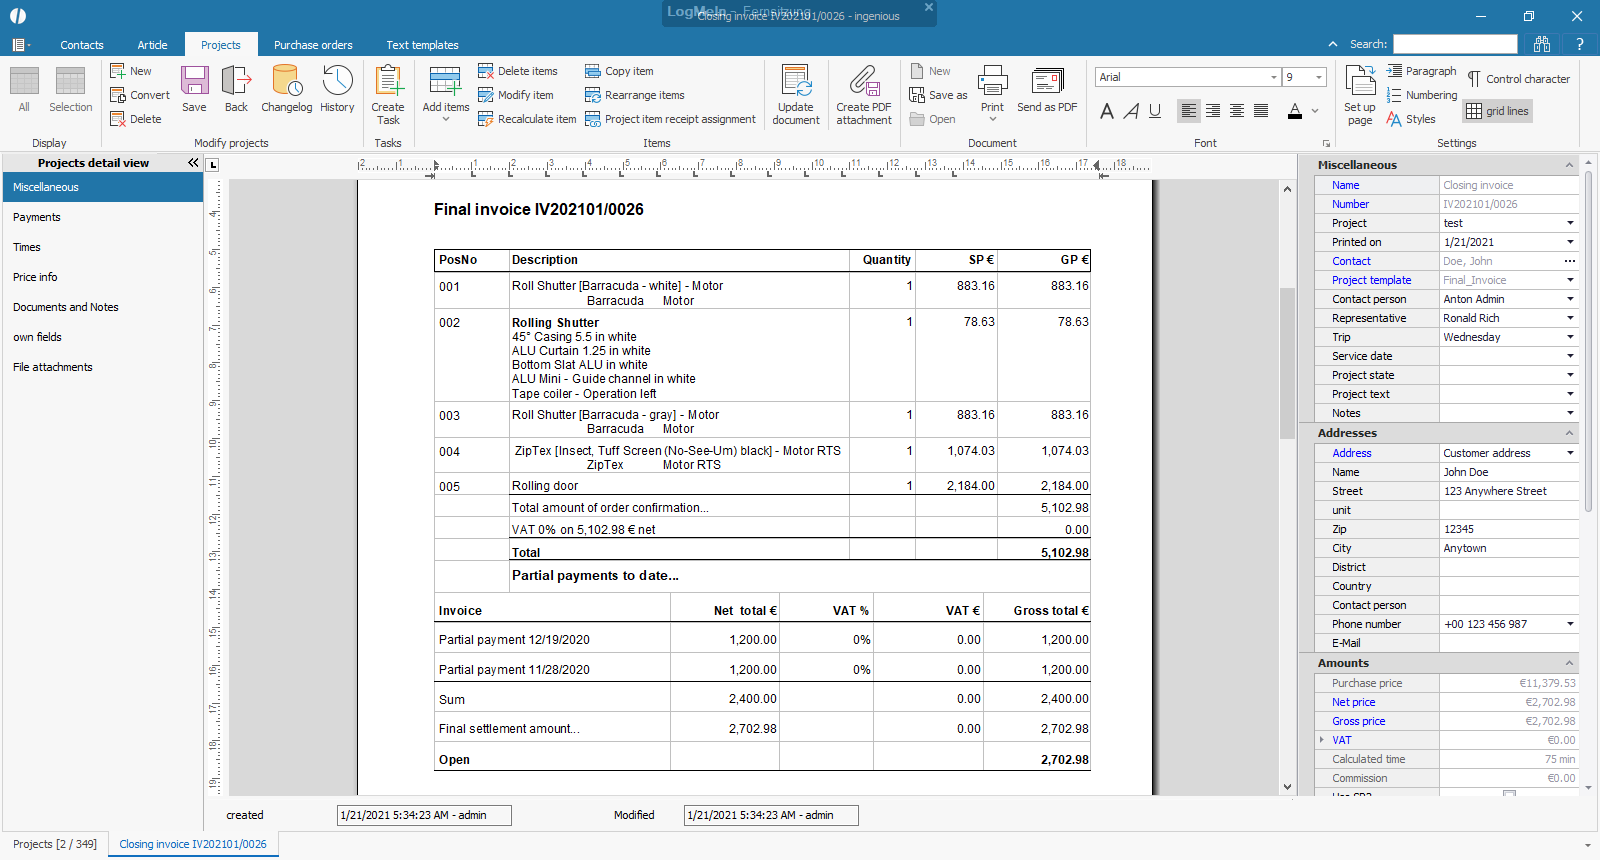The width and height of the screenshot is (1600, 860).
Task: Click the Update document icon
Action: (x=796, y=94)
